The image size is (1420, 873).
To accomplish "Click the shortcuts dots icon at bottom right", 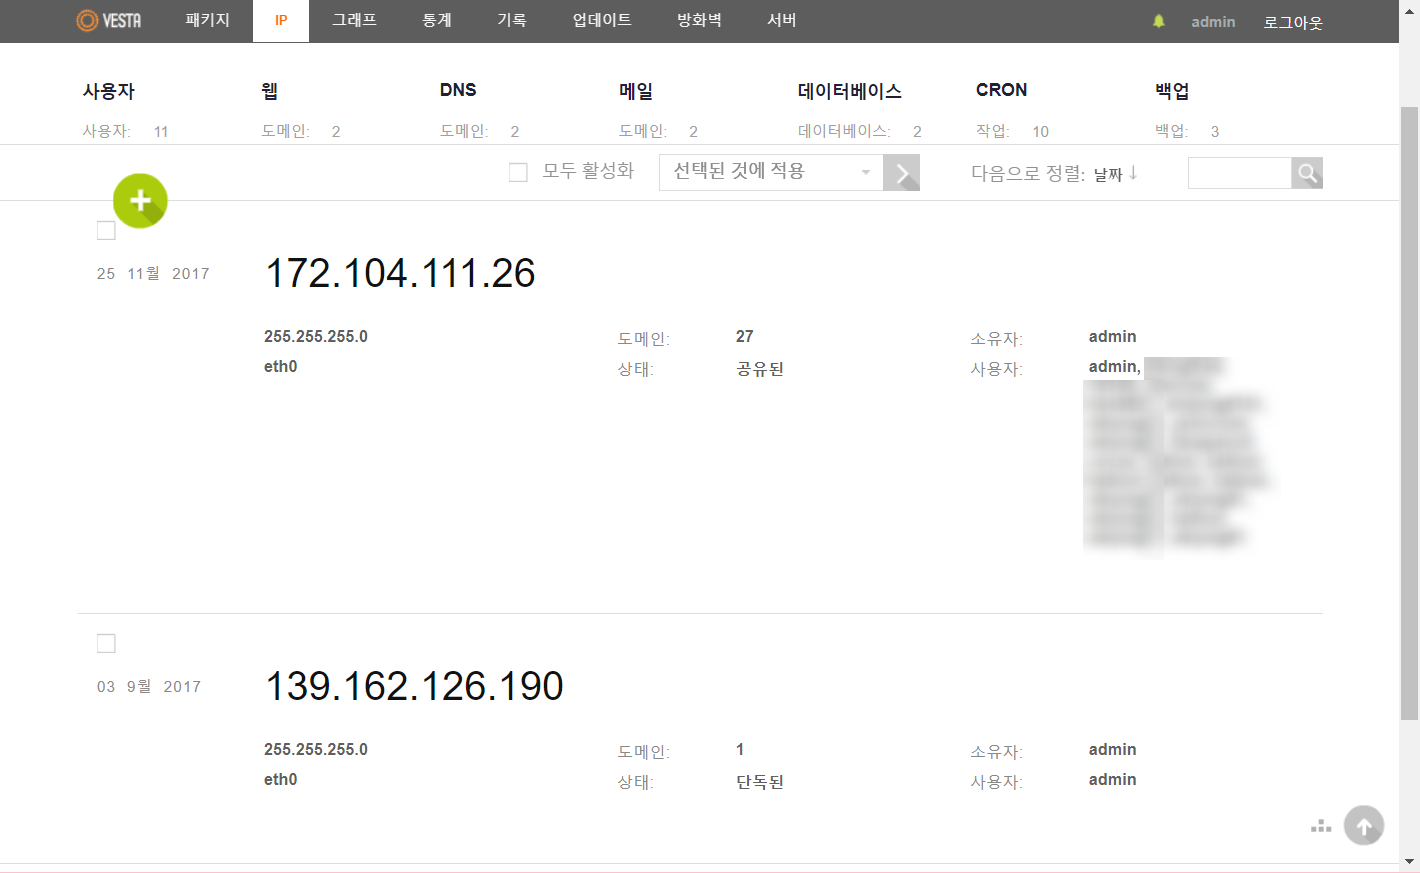I will pos(1321,826).
